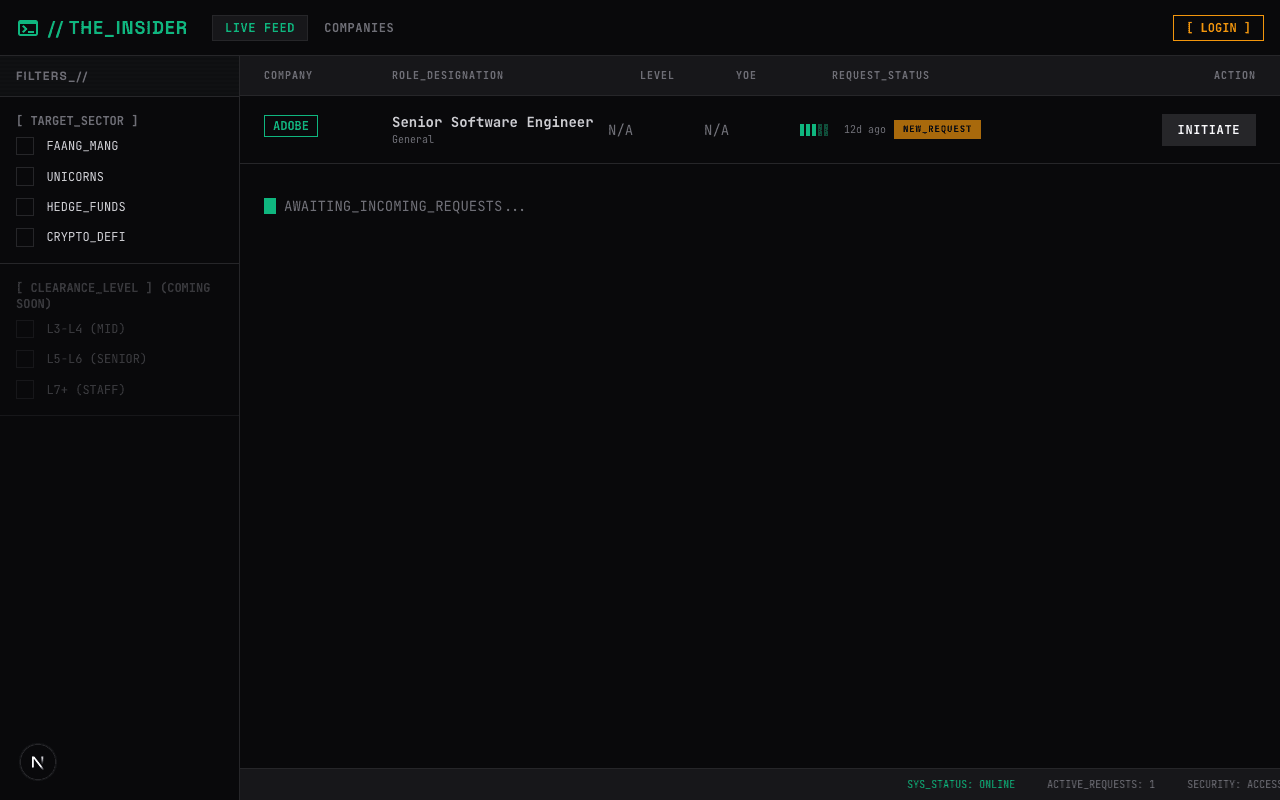This screenshot has width=1280, height=800.
Task: Click the NEW_REQUEST orange badge
Action: point(937,129)
